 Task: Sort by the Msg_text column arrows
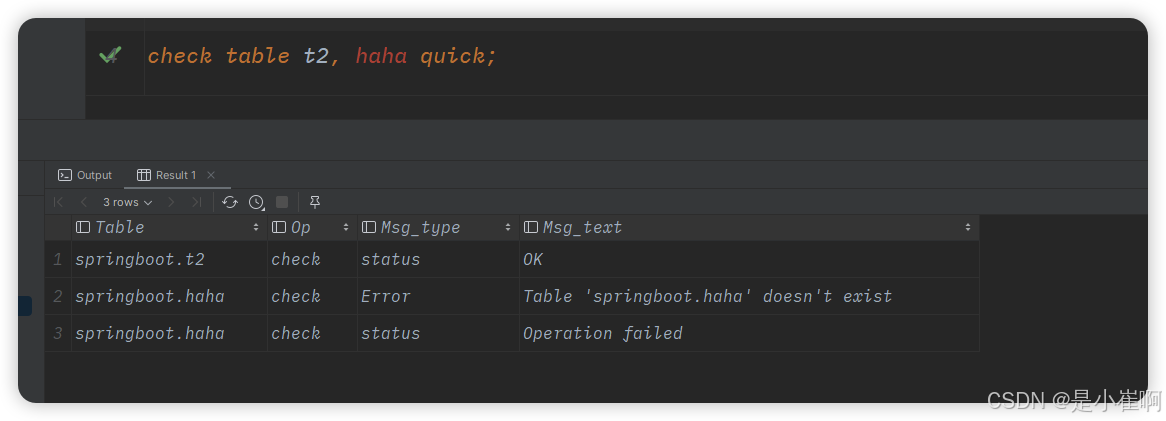(x=968, y=228)
